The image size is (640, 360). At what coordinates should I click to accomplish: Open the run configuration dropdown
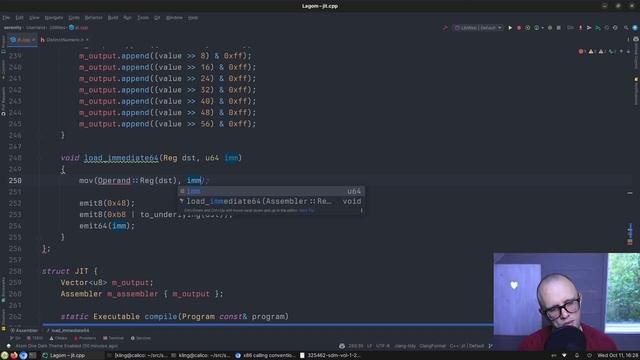(478, 28)
